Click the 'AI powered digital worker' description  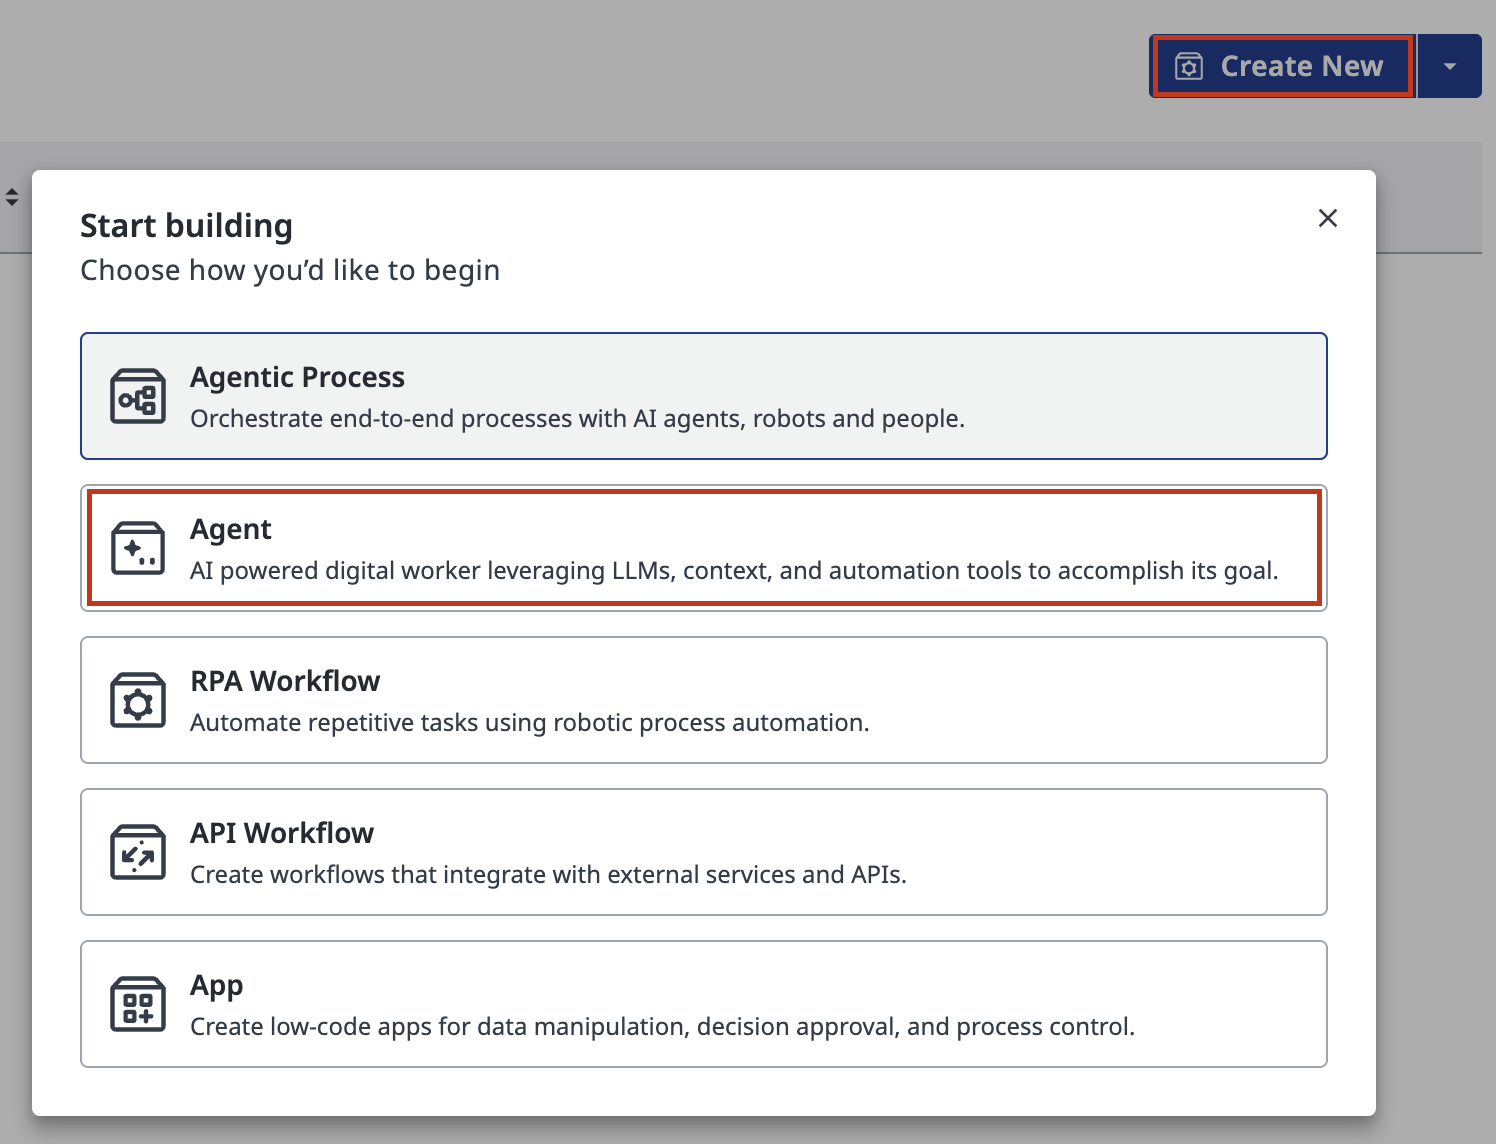click(734, 570)
